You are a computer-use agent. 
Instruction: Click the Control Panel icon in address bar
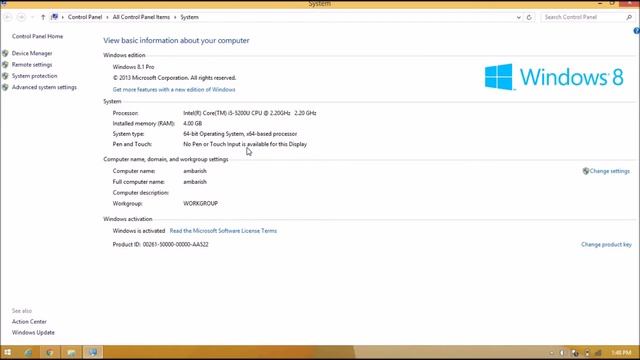pyautogui.click(x=54, y=17)
